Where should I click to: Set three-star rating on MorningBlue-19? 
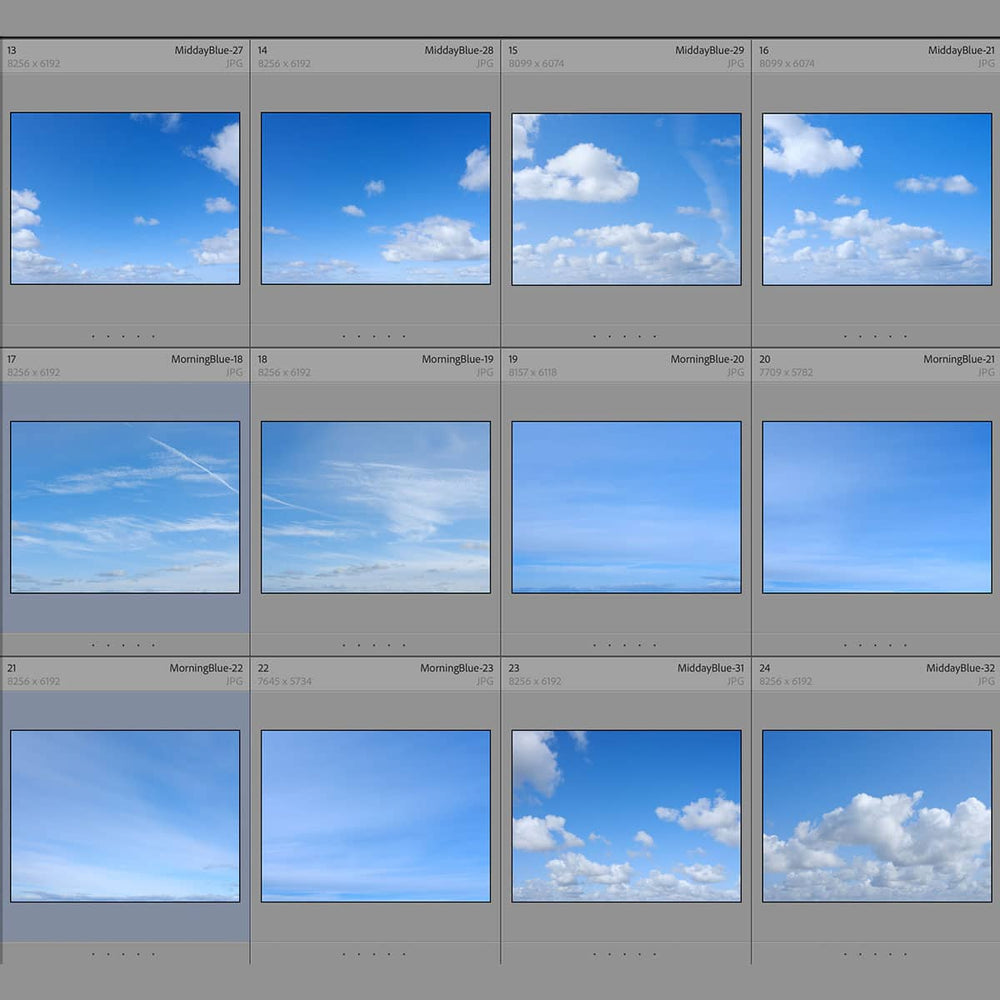point(374,646)
